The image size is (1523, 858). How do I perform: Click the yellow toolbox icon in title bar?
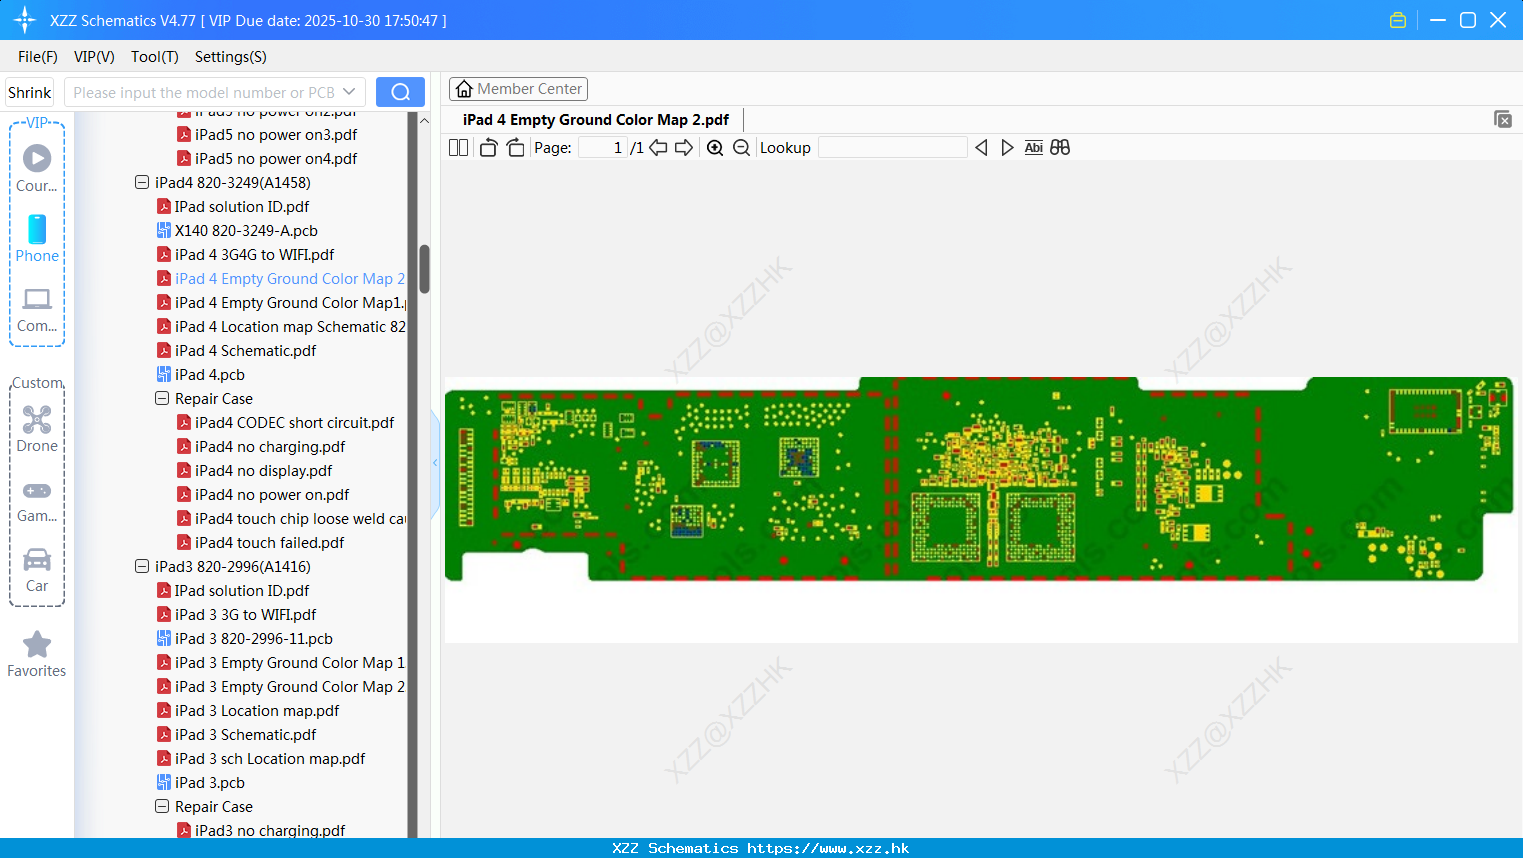click(1398, 20)
